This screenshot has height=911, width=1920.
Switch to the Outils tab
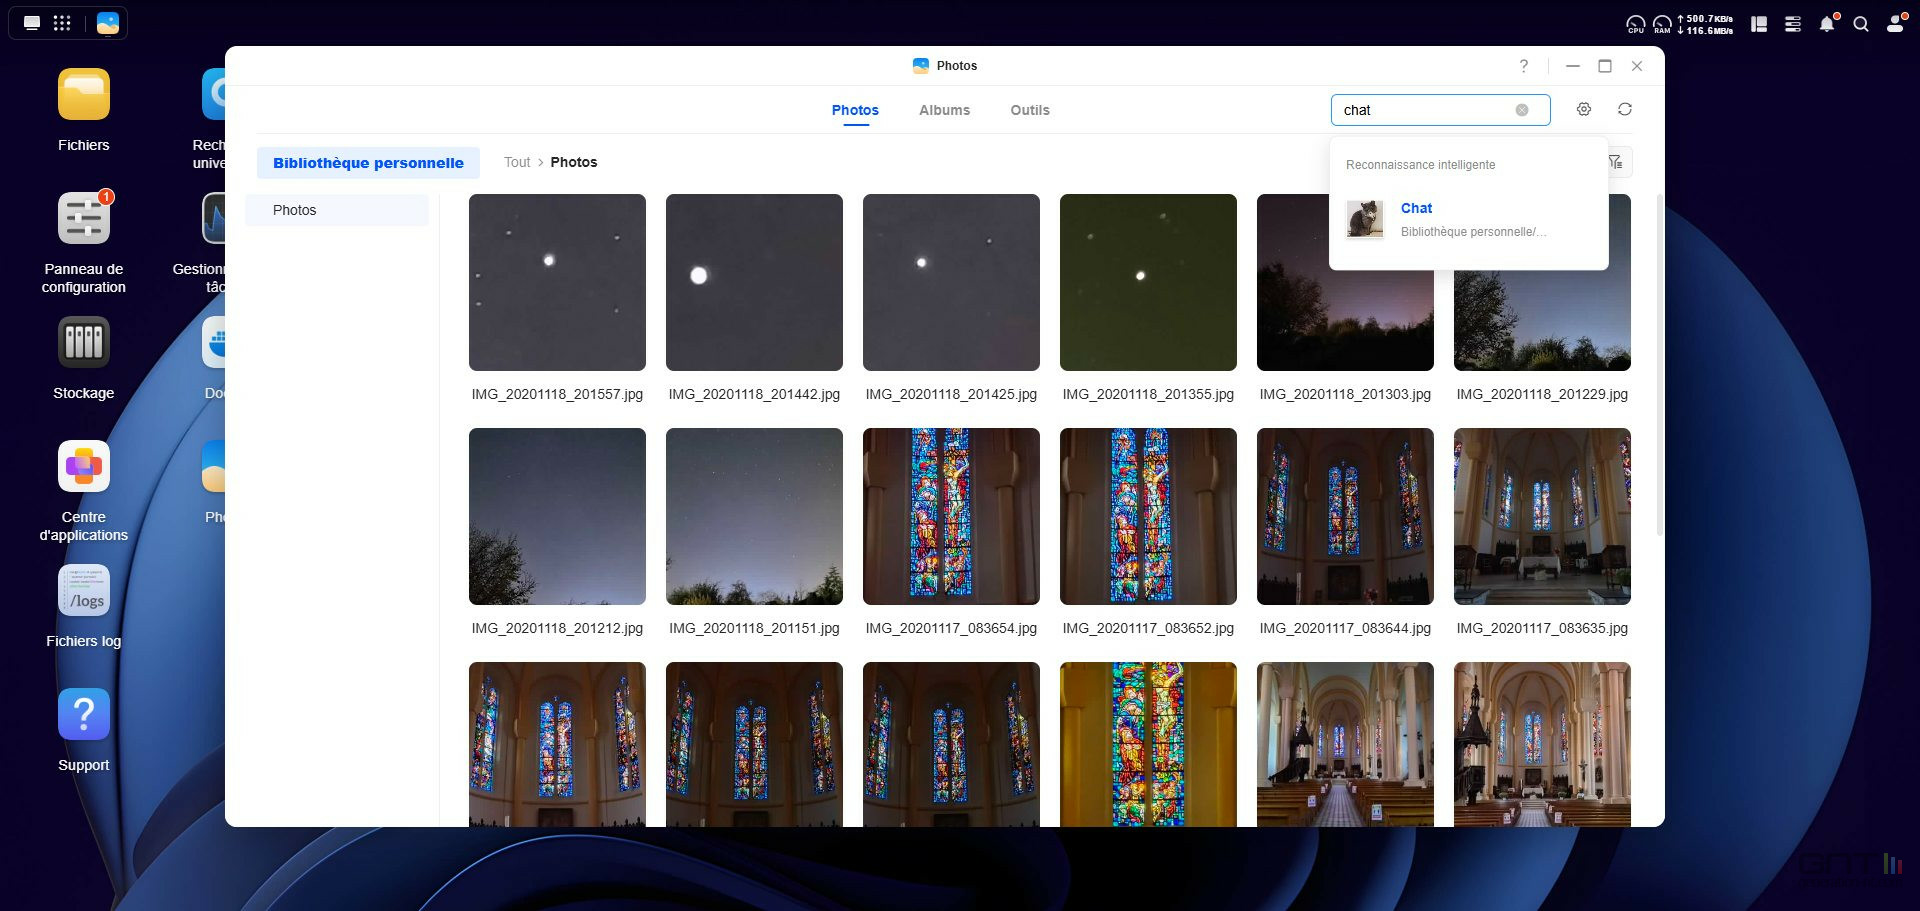[1029, 110]
